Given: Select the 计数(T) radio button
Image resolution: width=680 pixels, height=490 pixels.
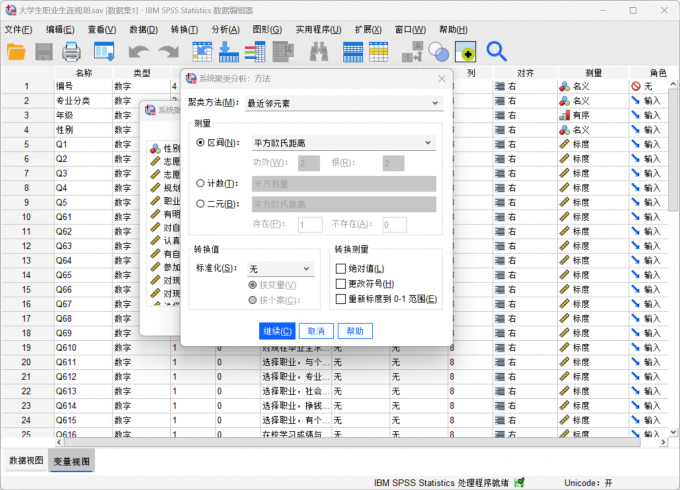Looking at the screenshot, I should [x=200, y=183].
